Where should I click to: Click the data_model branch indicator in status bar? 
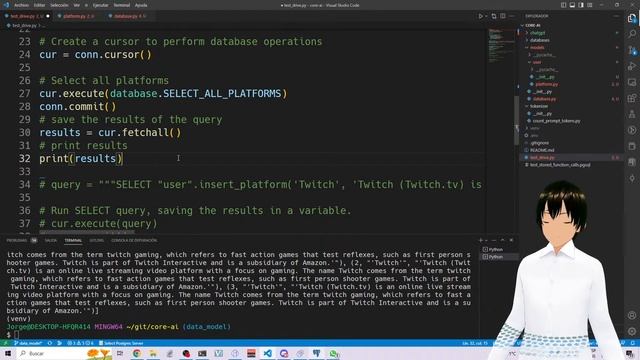click(x=28, y=343)
